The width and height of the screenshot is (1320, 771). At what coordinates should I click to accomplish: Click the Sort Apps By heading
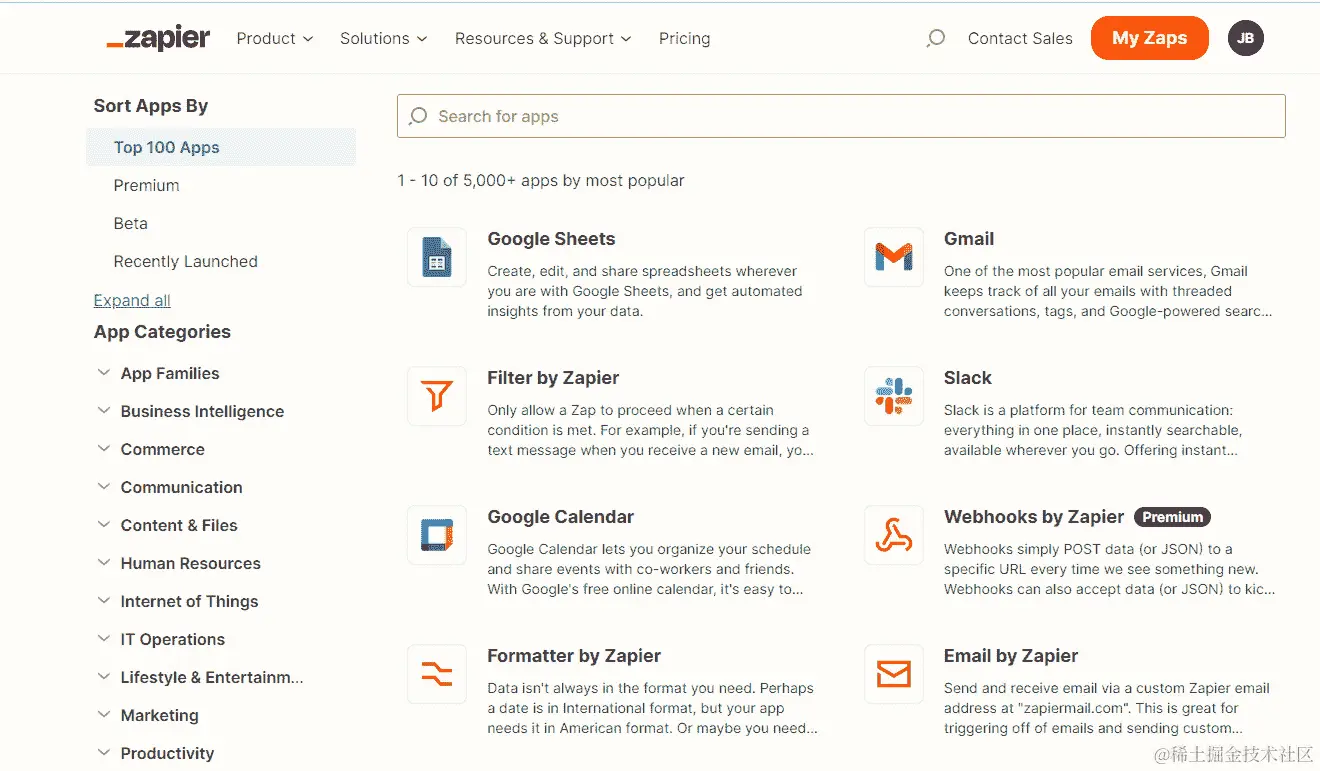tap(151, 106)
